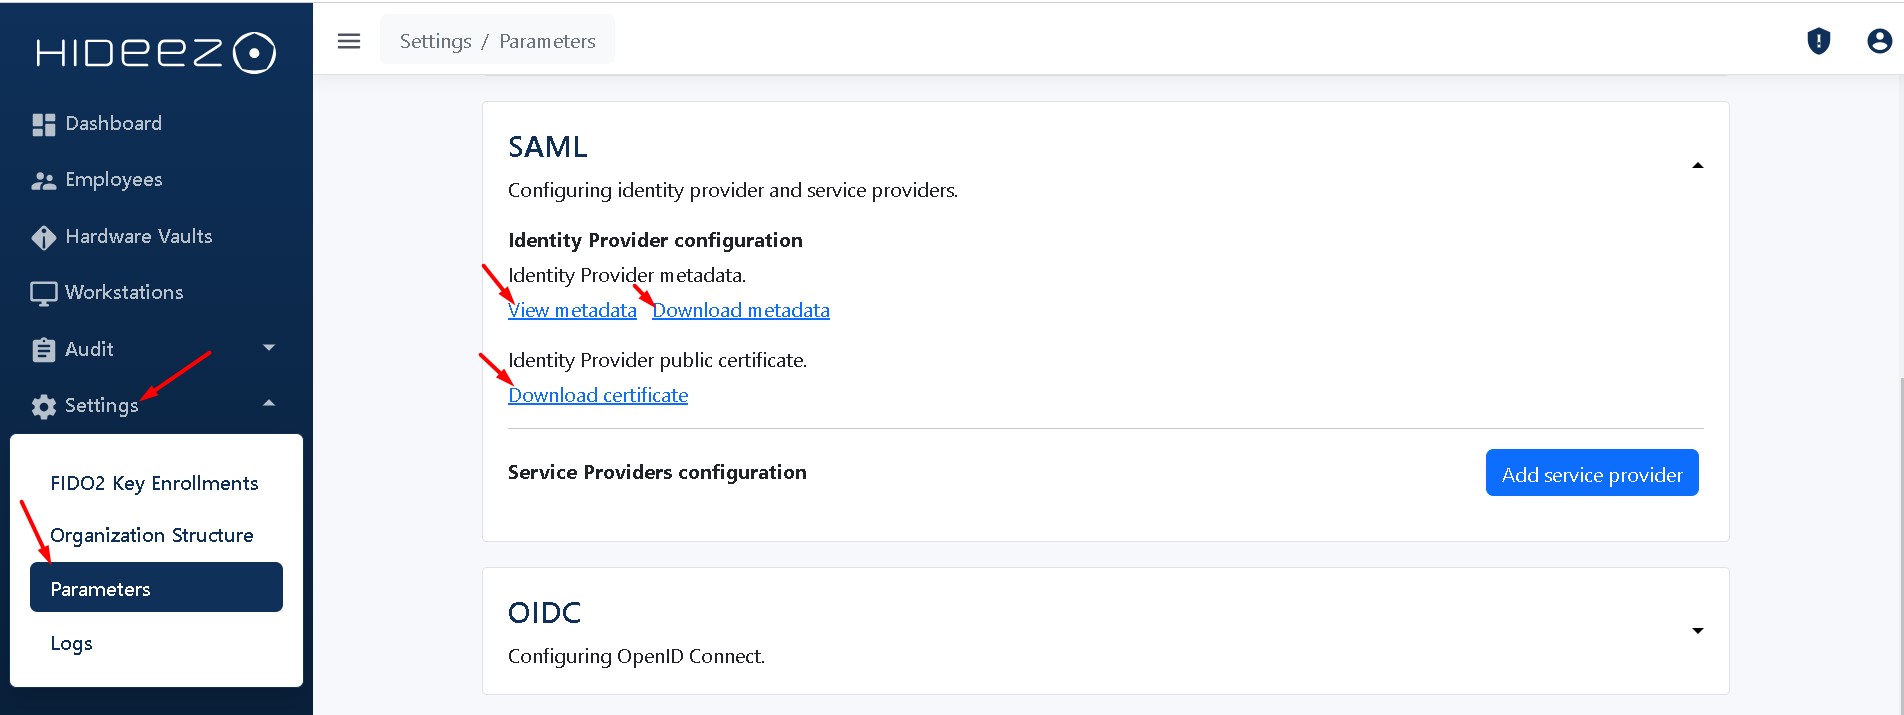Click the Settings menu label

click(101, 405)
